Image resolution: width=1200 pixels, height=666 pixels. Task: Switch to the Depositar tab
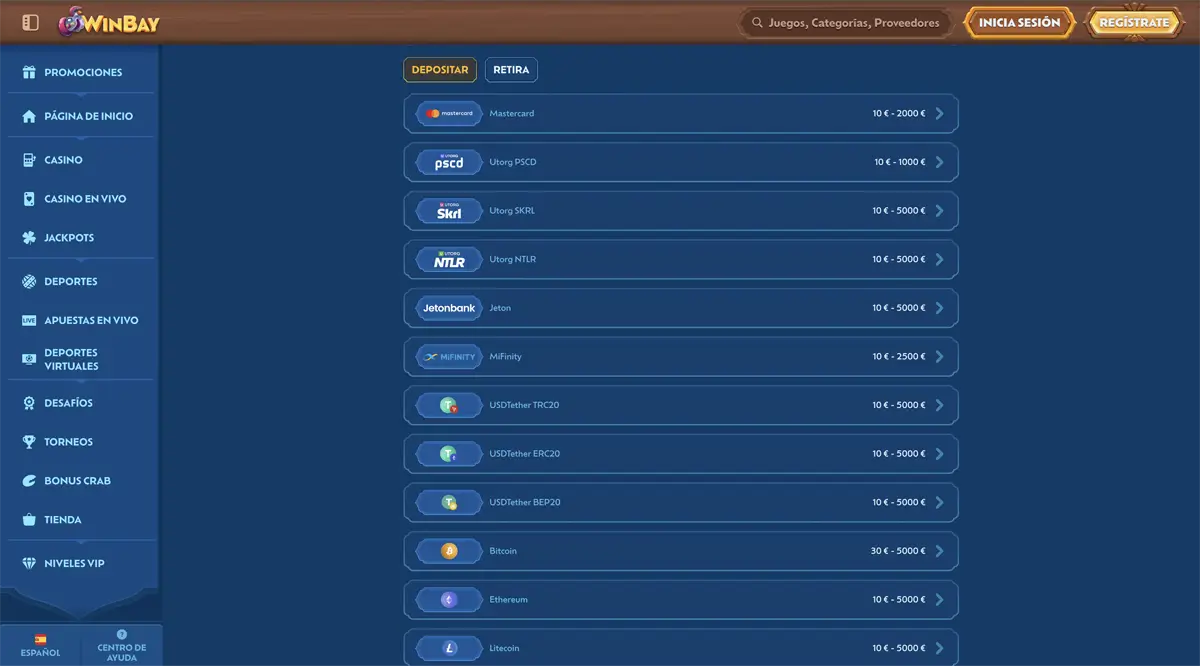[440, 70]
